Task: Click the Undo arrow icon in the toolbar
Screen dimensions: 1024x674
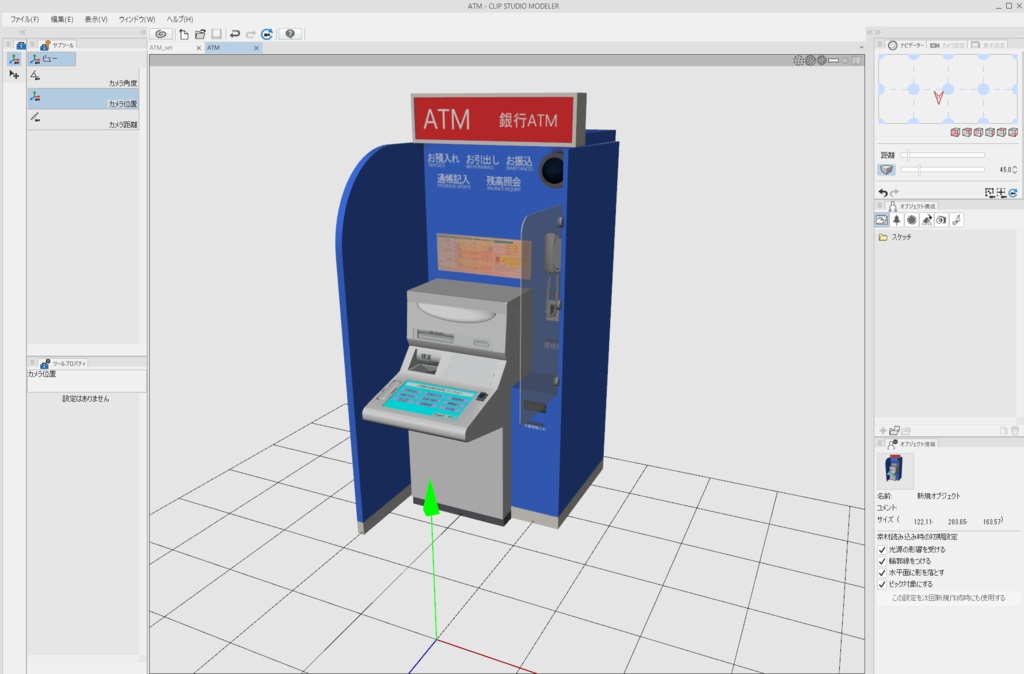Action: click(x=233, y=33)
